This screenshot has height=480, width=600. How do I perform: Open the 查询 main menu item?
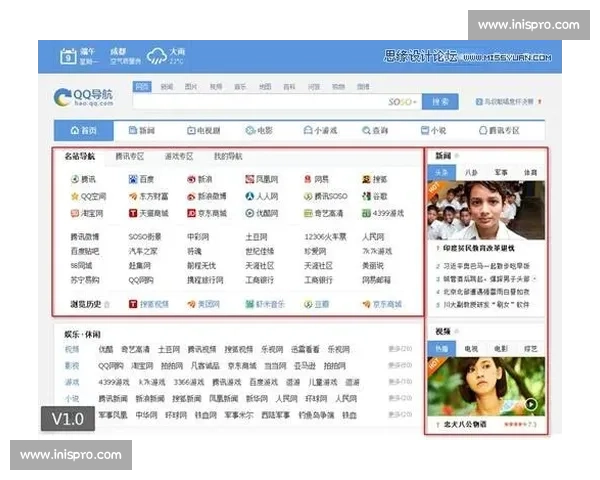point(375,131)
